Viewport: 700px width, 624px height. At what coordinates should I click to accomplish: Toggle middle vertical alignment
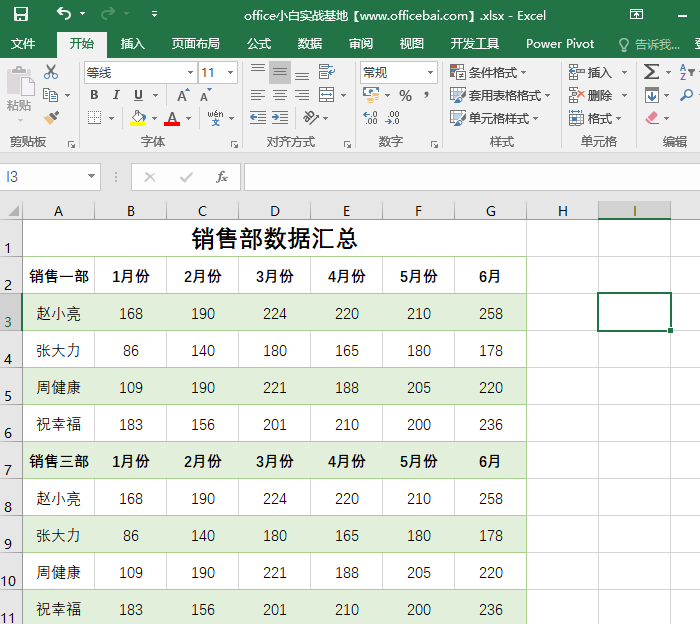pyautogui.click(x=280, y=71)
